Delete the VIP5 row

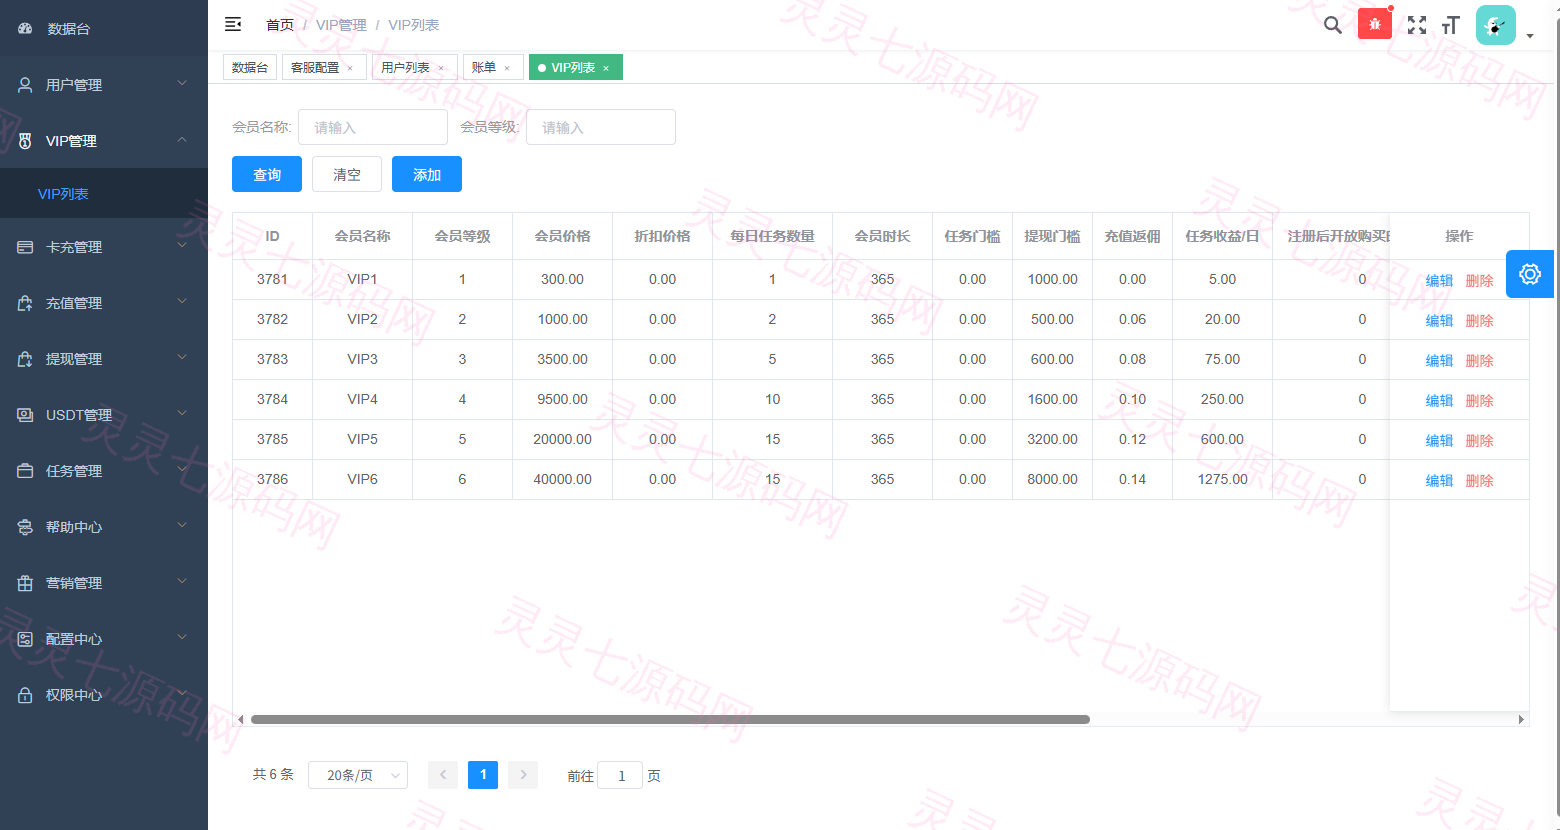click(1479, 441)
